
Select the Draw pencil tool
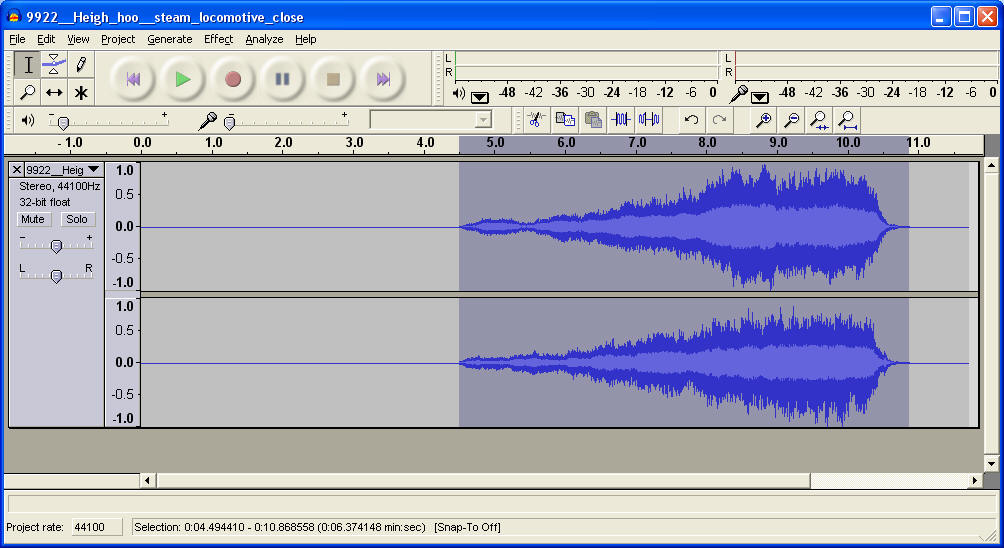point(81,65)
